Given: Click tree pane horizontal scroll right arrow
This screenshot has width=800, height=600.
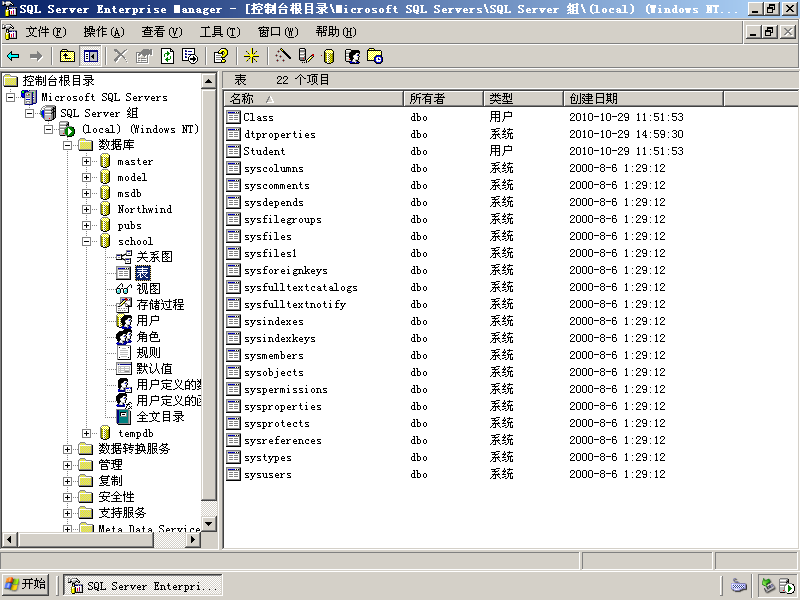Looking at the screenshot, I should (x=193, y=539).
